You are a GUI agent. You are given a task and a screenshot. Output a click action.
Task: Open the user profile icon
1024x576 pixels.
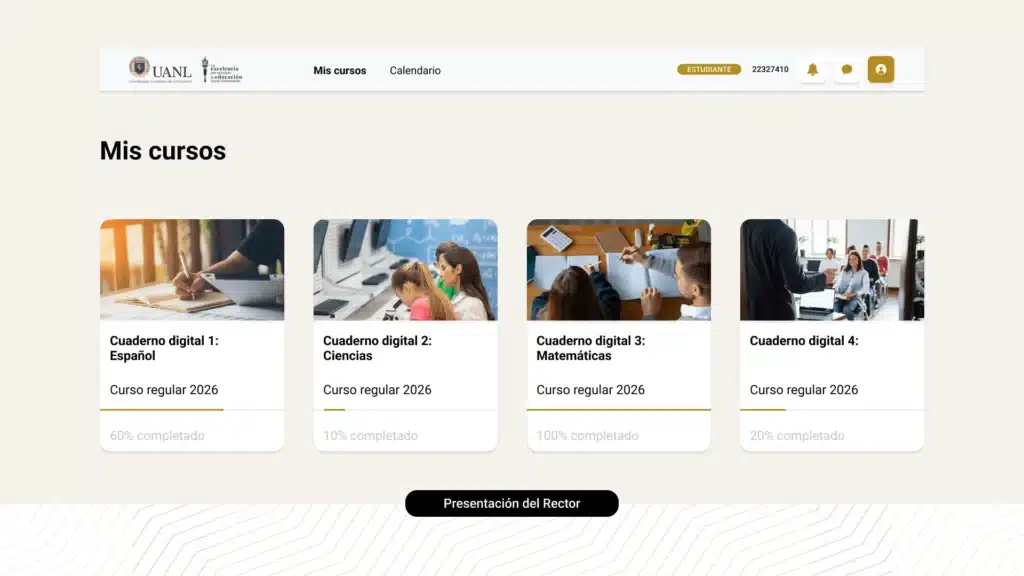881,70
